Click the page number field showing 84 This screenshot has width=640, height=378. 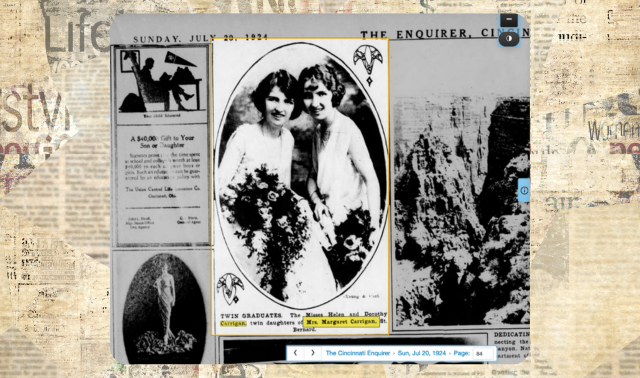pos(483,354)
